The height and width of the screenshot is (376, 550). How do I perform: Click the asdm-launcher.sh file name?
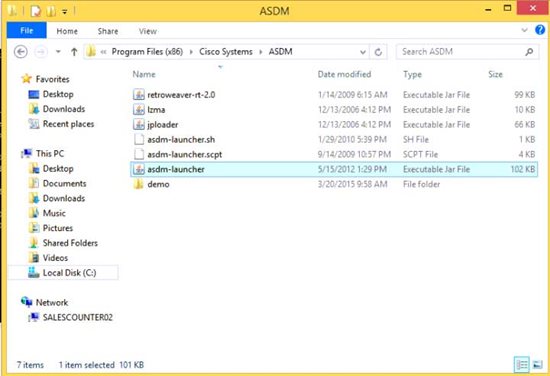pyautogui.click(x=181, y=140)
